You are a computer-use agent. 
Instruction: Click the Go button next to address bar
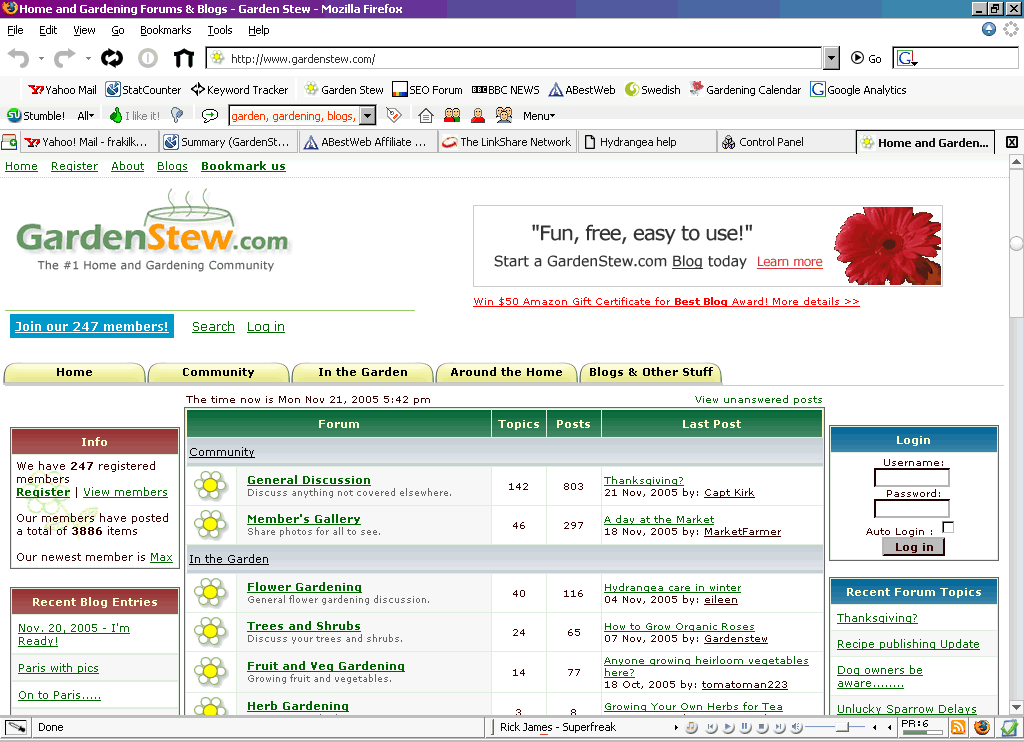866,59
